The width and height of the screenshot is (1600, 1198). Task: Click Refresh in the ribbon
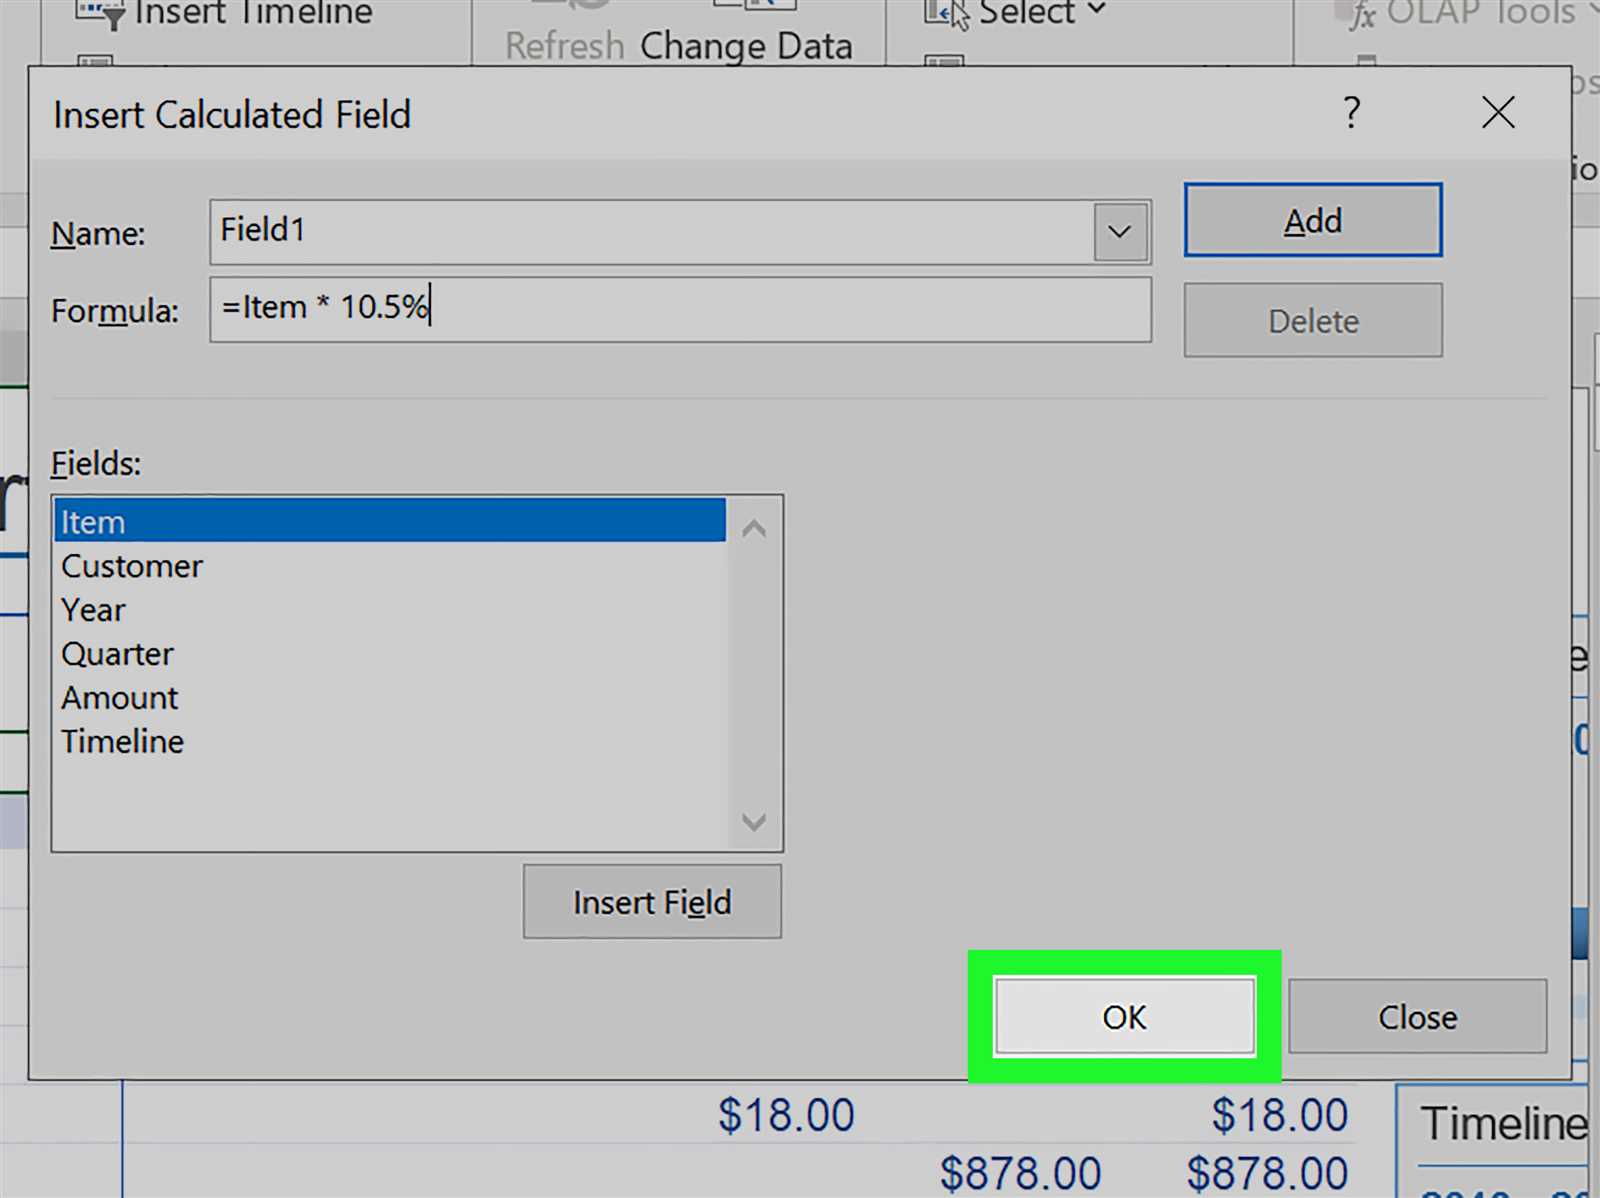[564, 46]
